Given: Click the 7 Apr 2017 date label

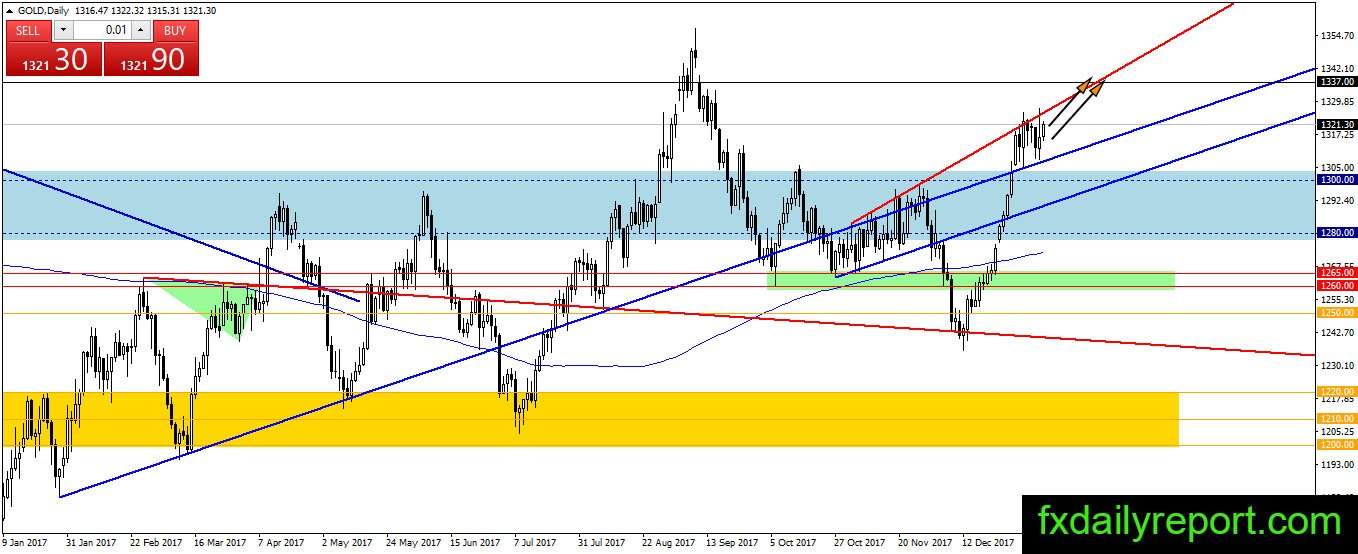Looking at the screenshot, I should point(283,543).
